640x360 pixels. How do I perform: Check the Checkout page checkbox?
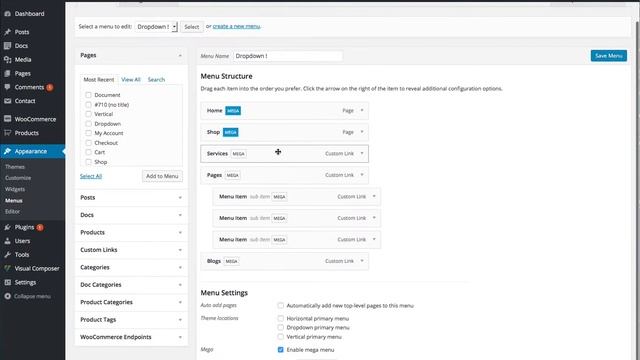click(88, 142)
